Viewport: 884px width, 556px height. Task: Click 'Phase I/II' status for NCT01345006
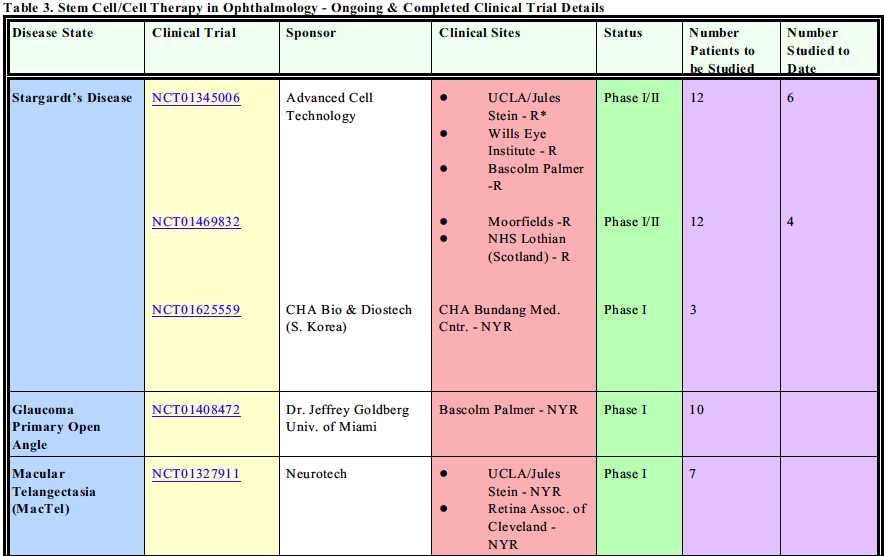631,98
